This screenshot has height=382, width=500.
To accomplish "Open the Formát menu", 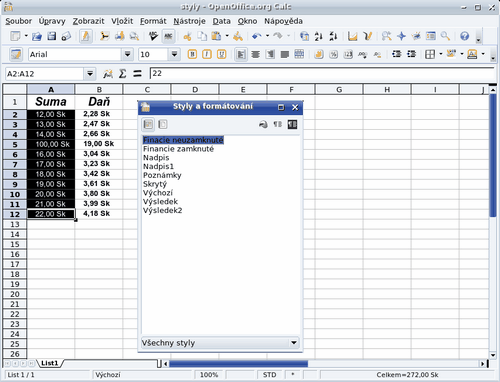I will point(153,21).
